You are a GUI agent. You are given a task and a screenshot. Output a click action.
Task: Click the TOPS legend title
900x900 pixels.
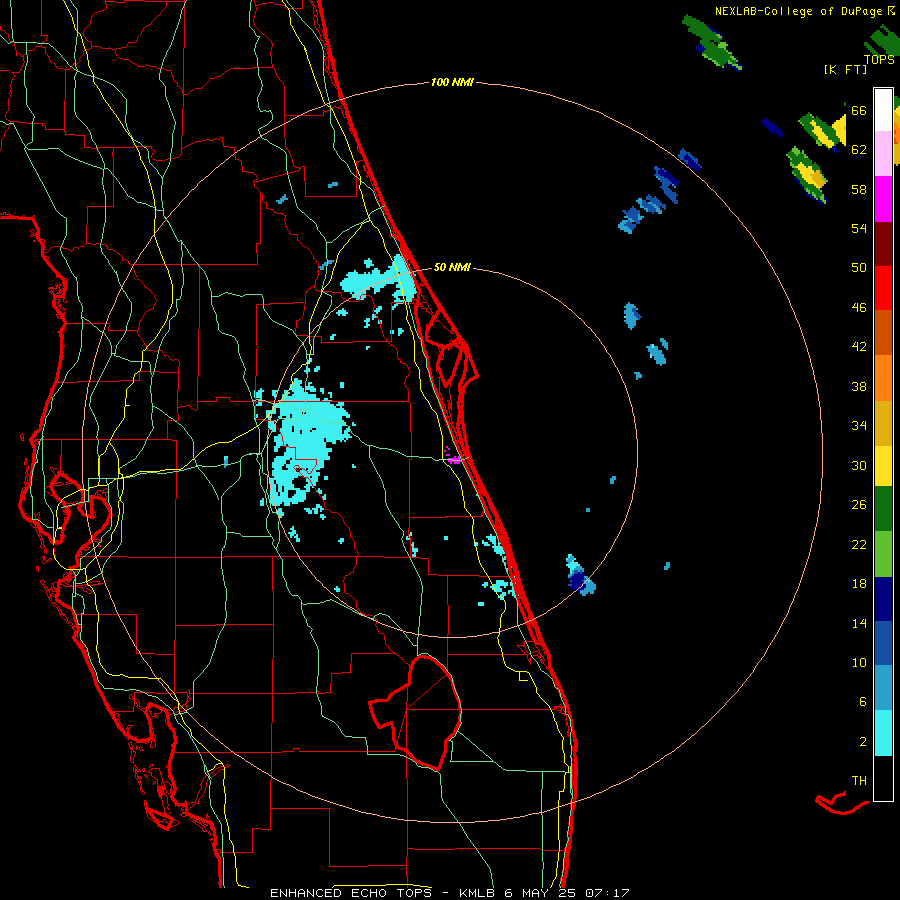click(x=879, y=60)
